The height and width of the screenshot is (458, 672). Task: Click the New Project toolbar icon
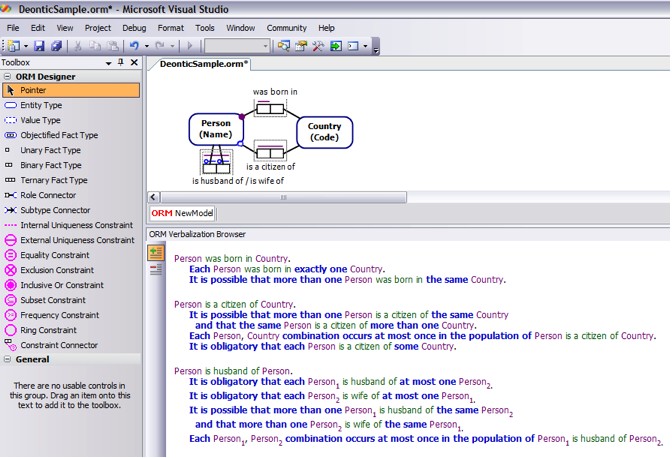click(14, 46)
